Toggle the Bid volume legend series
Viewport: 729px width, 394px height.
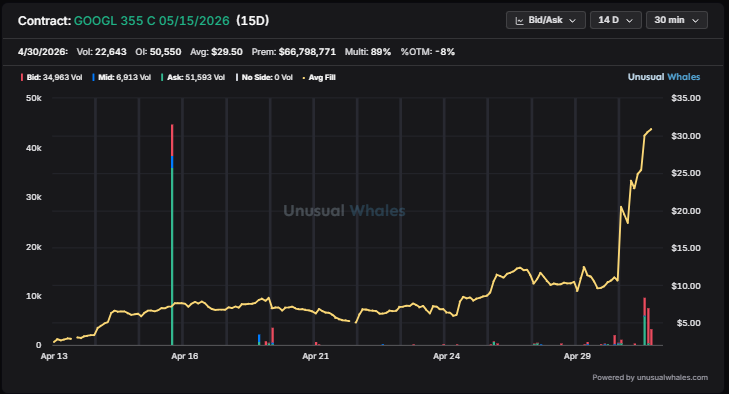(x=52, y=77)
